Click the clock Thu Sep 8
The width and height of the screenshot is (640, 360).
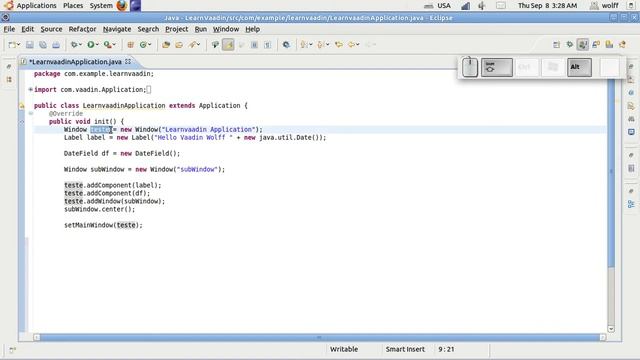(547, 6)
